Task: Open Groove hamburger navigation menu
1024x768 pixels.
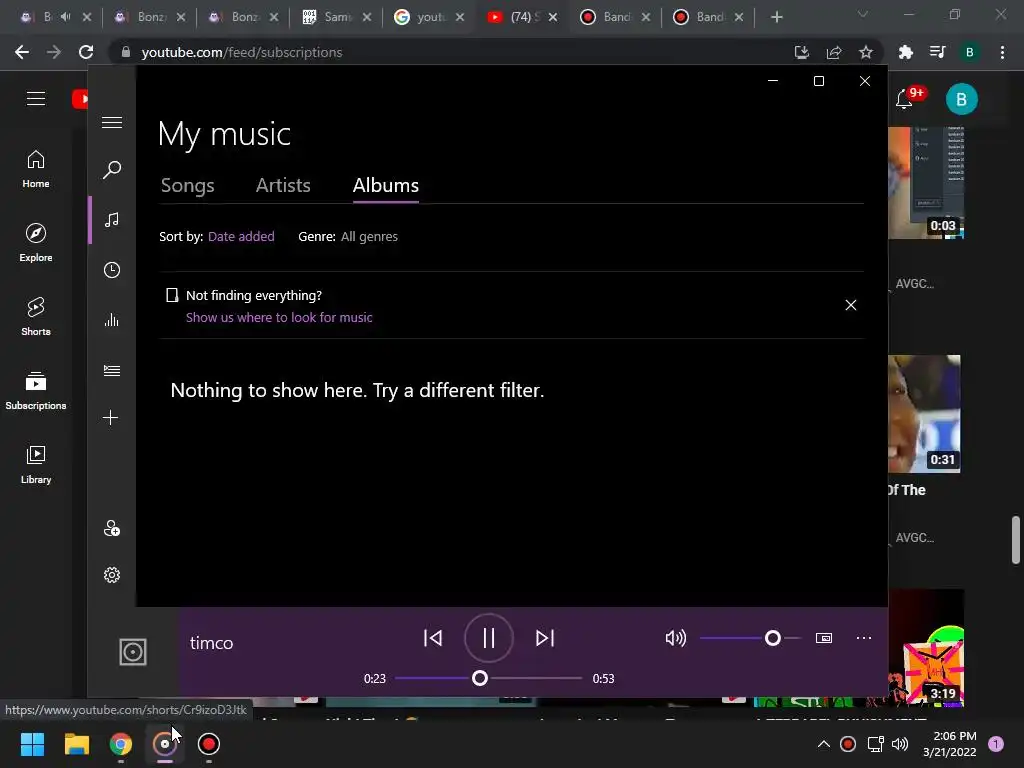Action: click(112, 122)
